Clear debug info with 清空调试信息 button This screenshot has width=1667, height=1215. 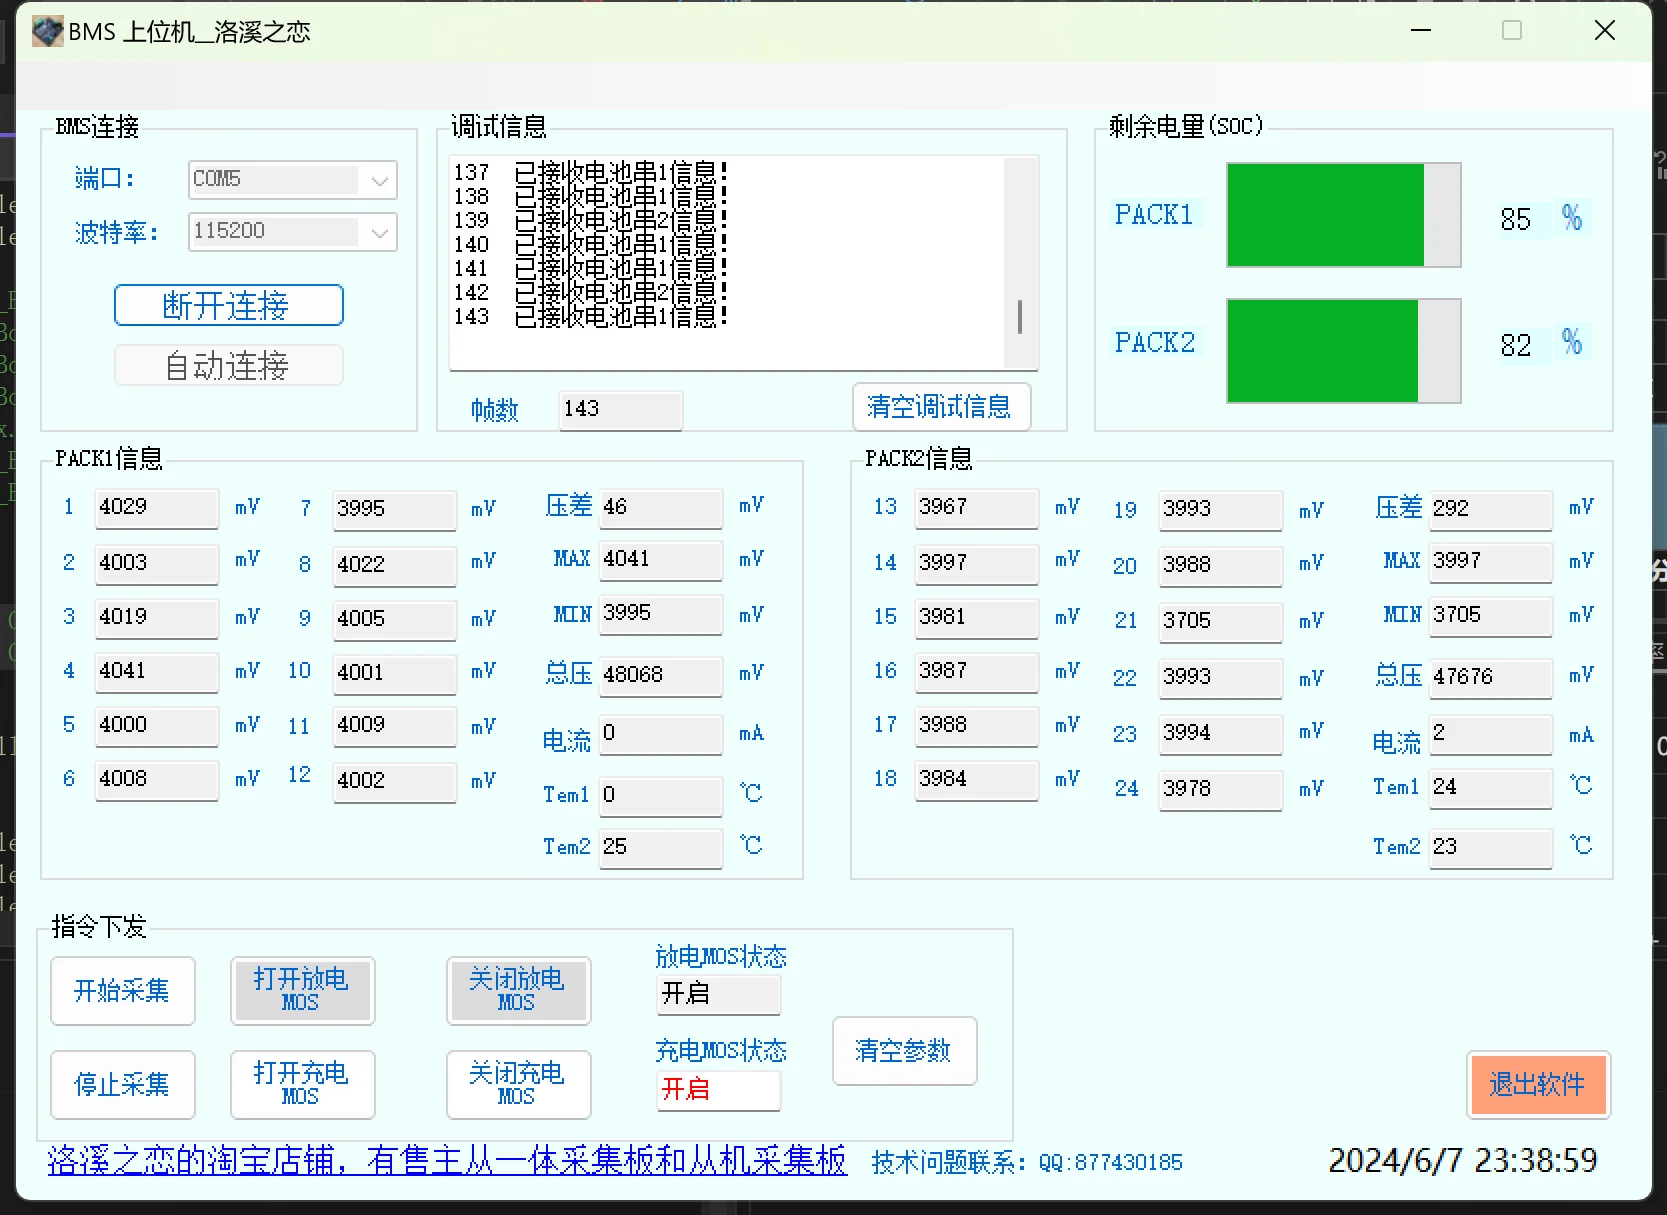(940, 407)
